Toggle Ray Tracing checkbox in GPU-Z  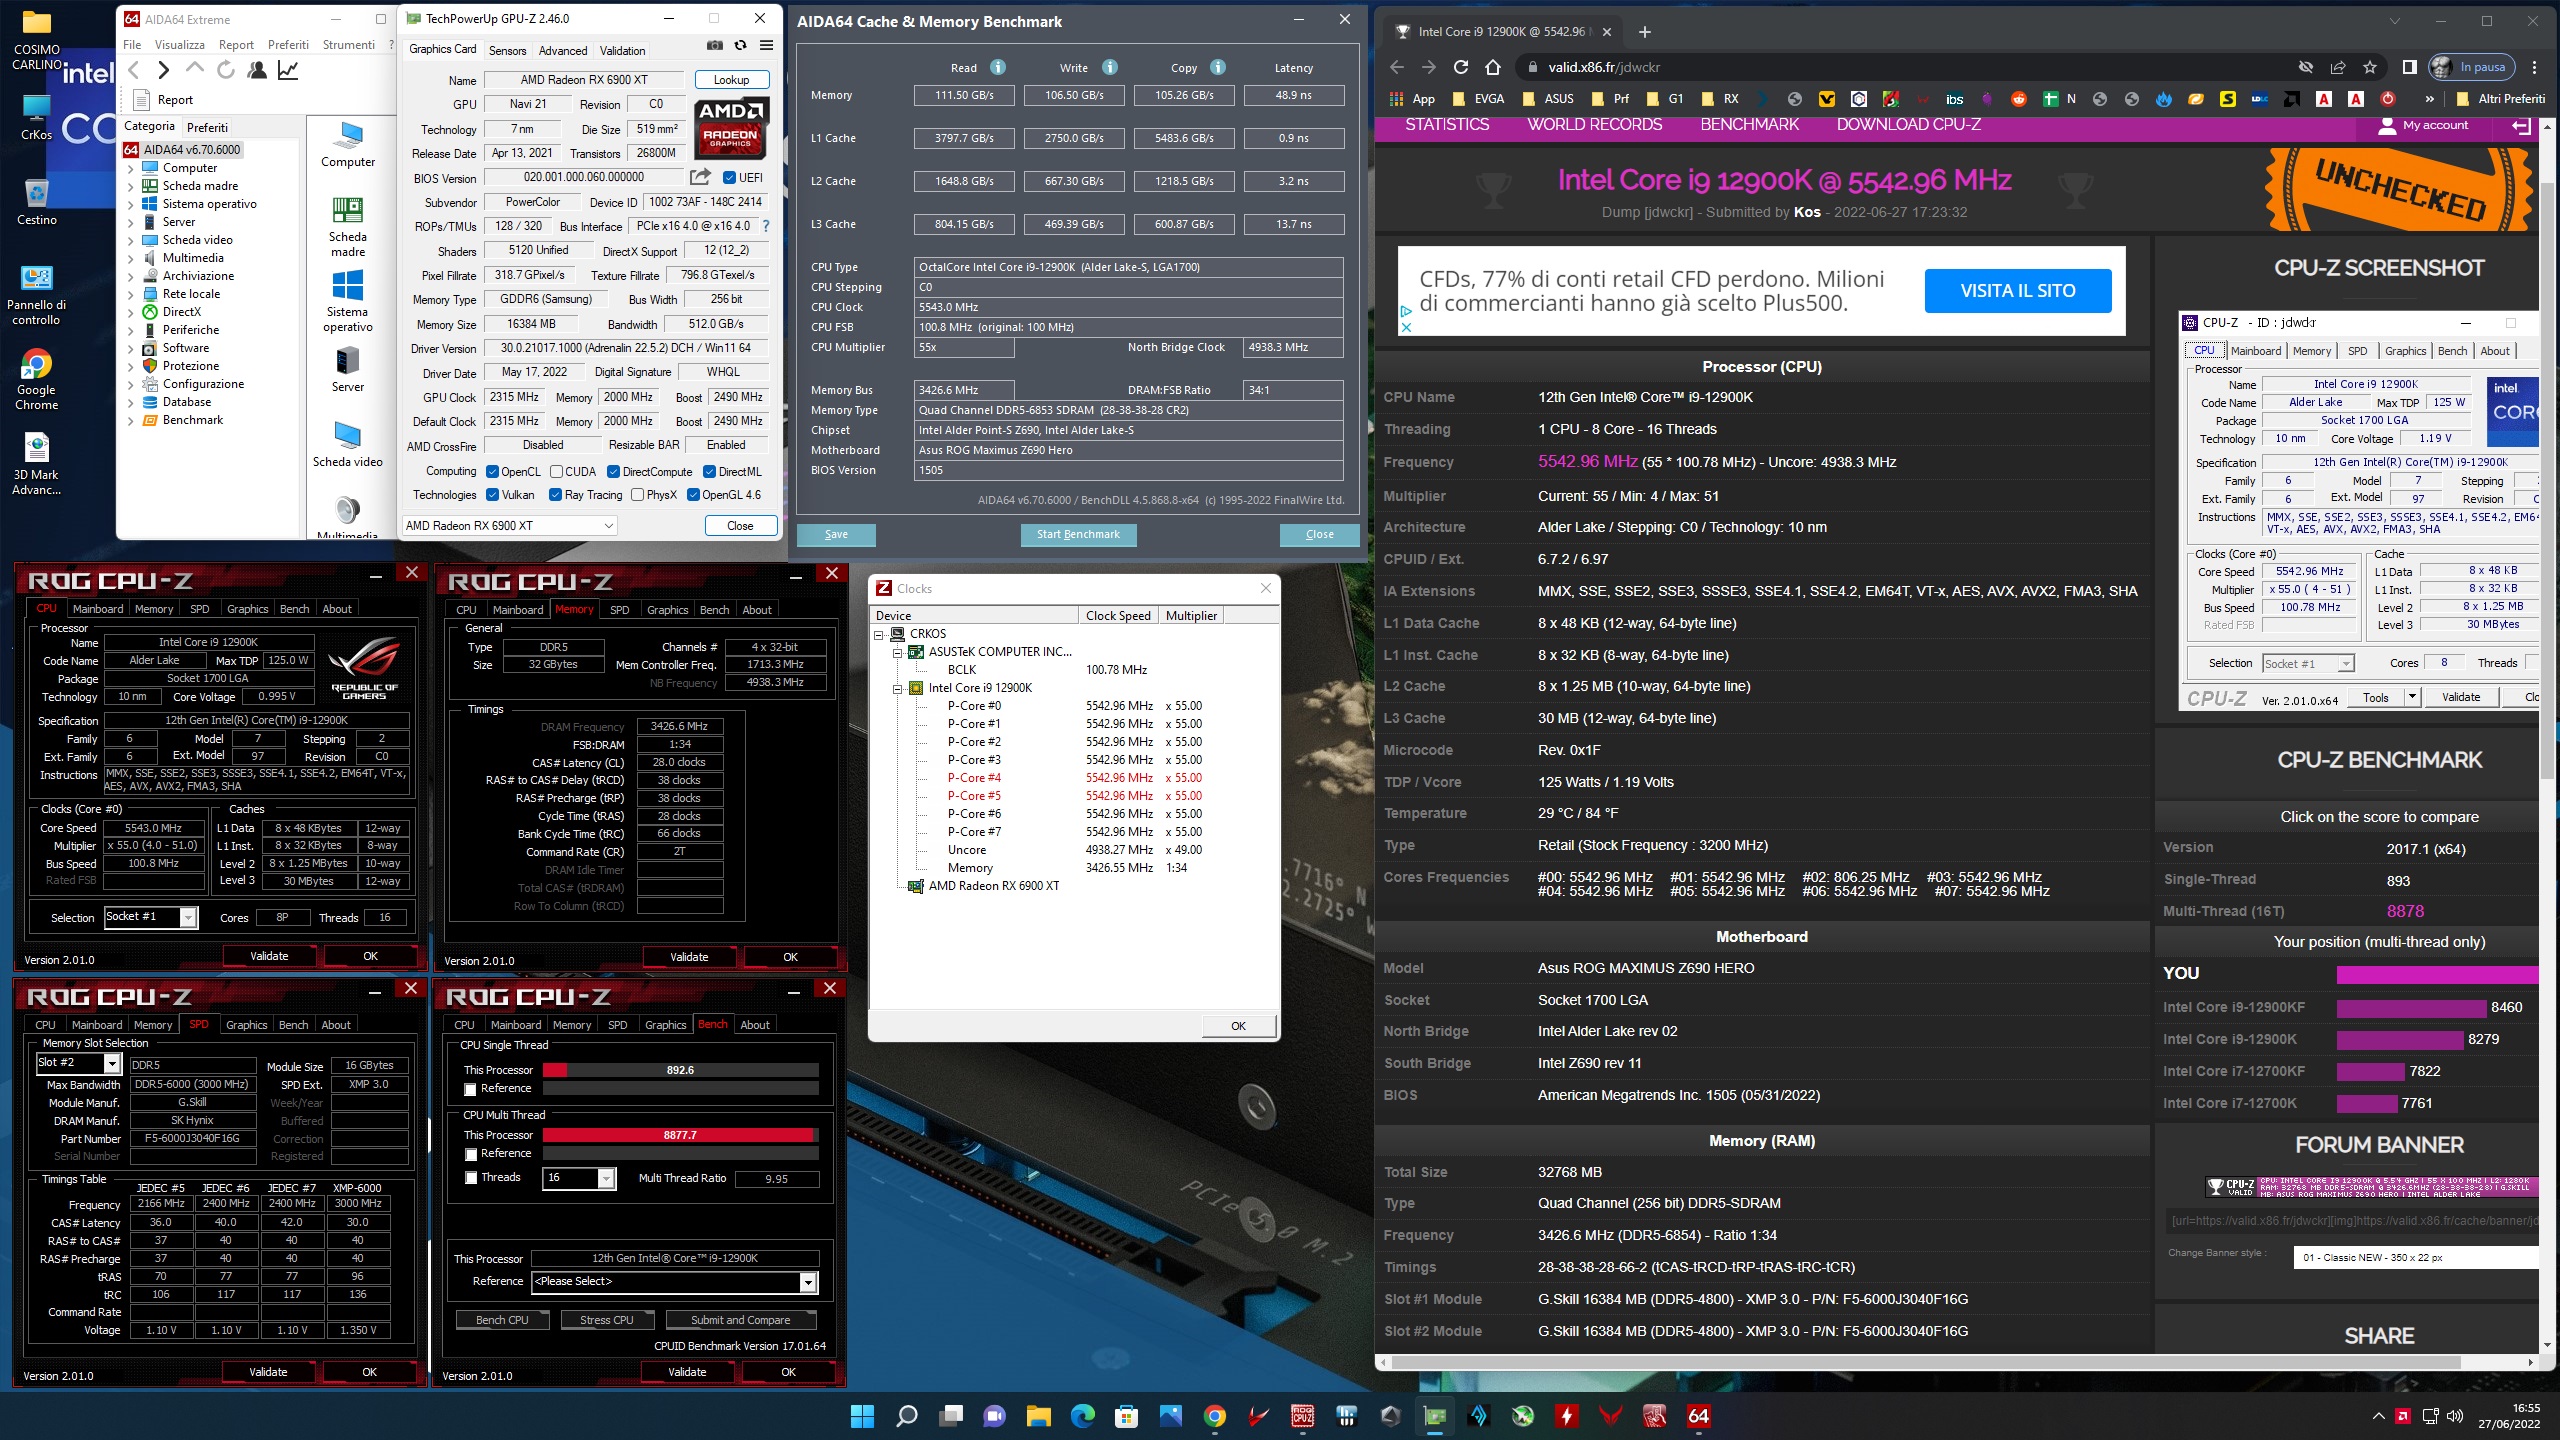tap(556, 495)
